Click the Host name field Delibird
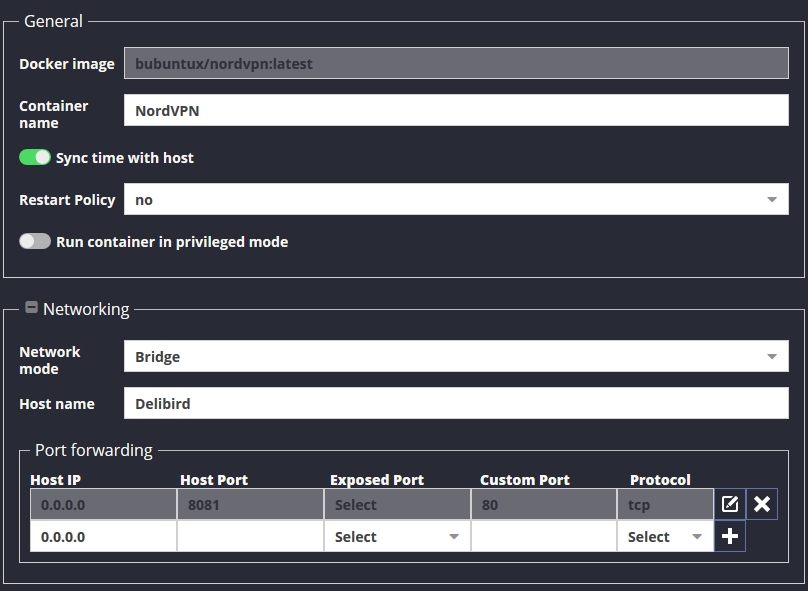This screenshot has height=591, width=808. click(456, 403)
